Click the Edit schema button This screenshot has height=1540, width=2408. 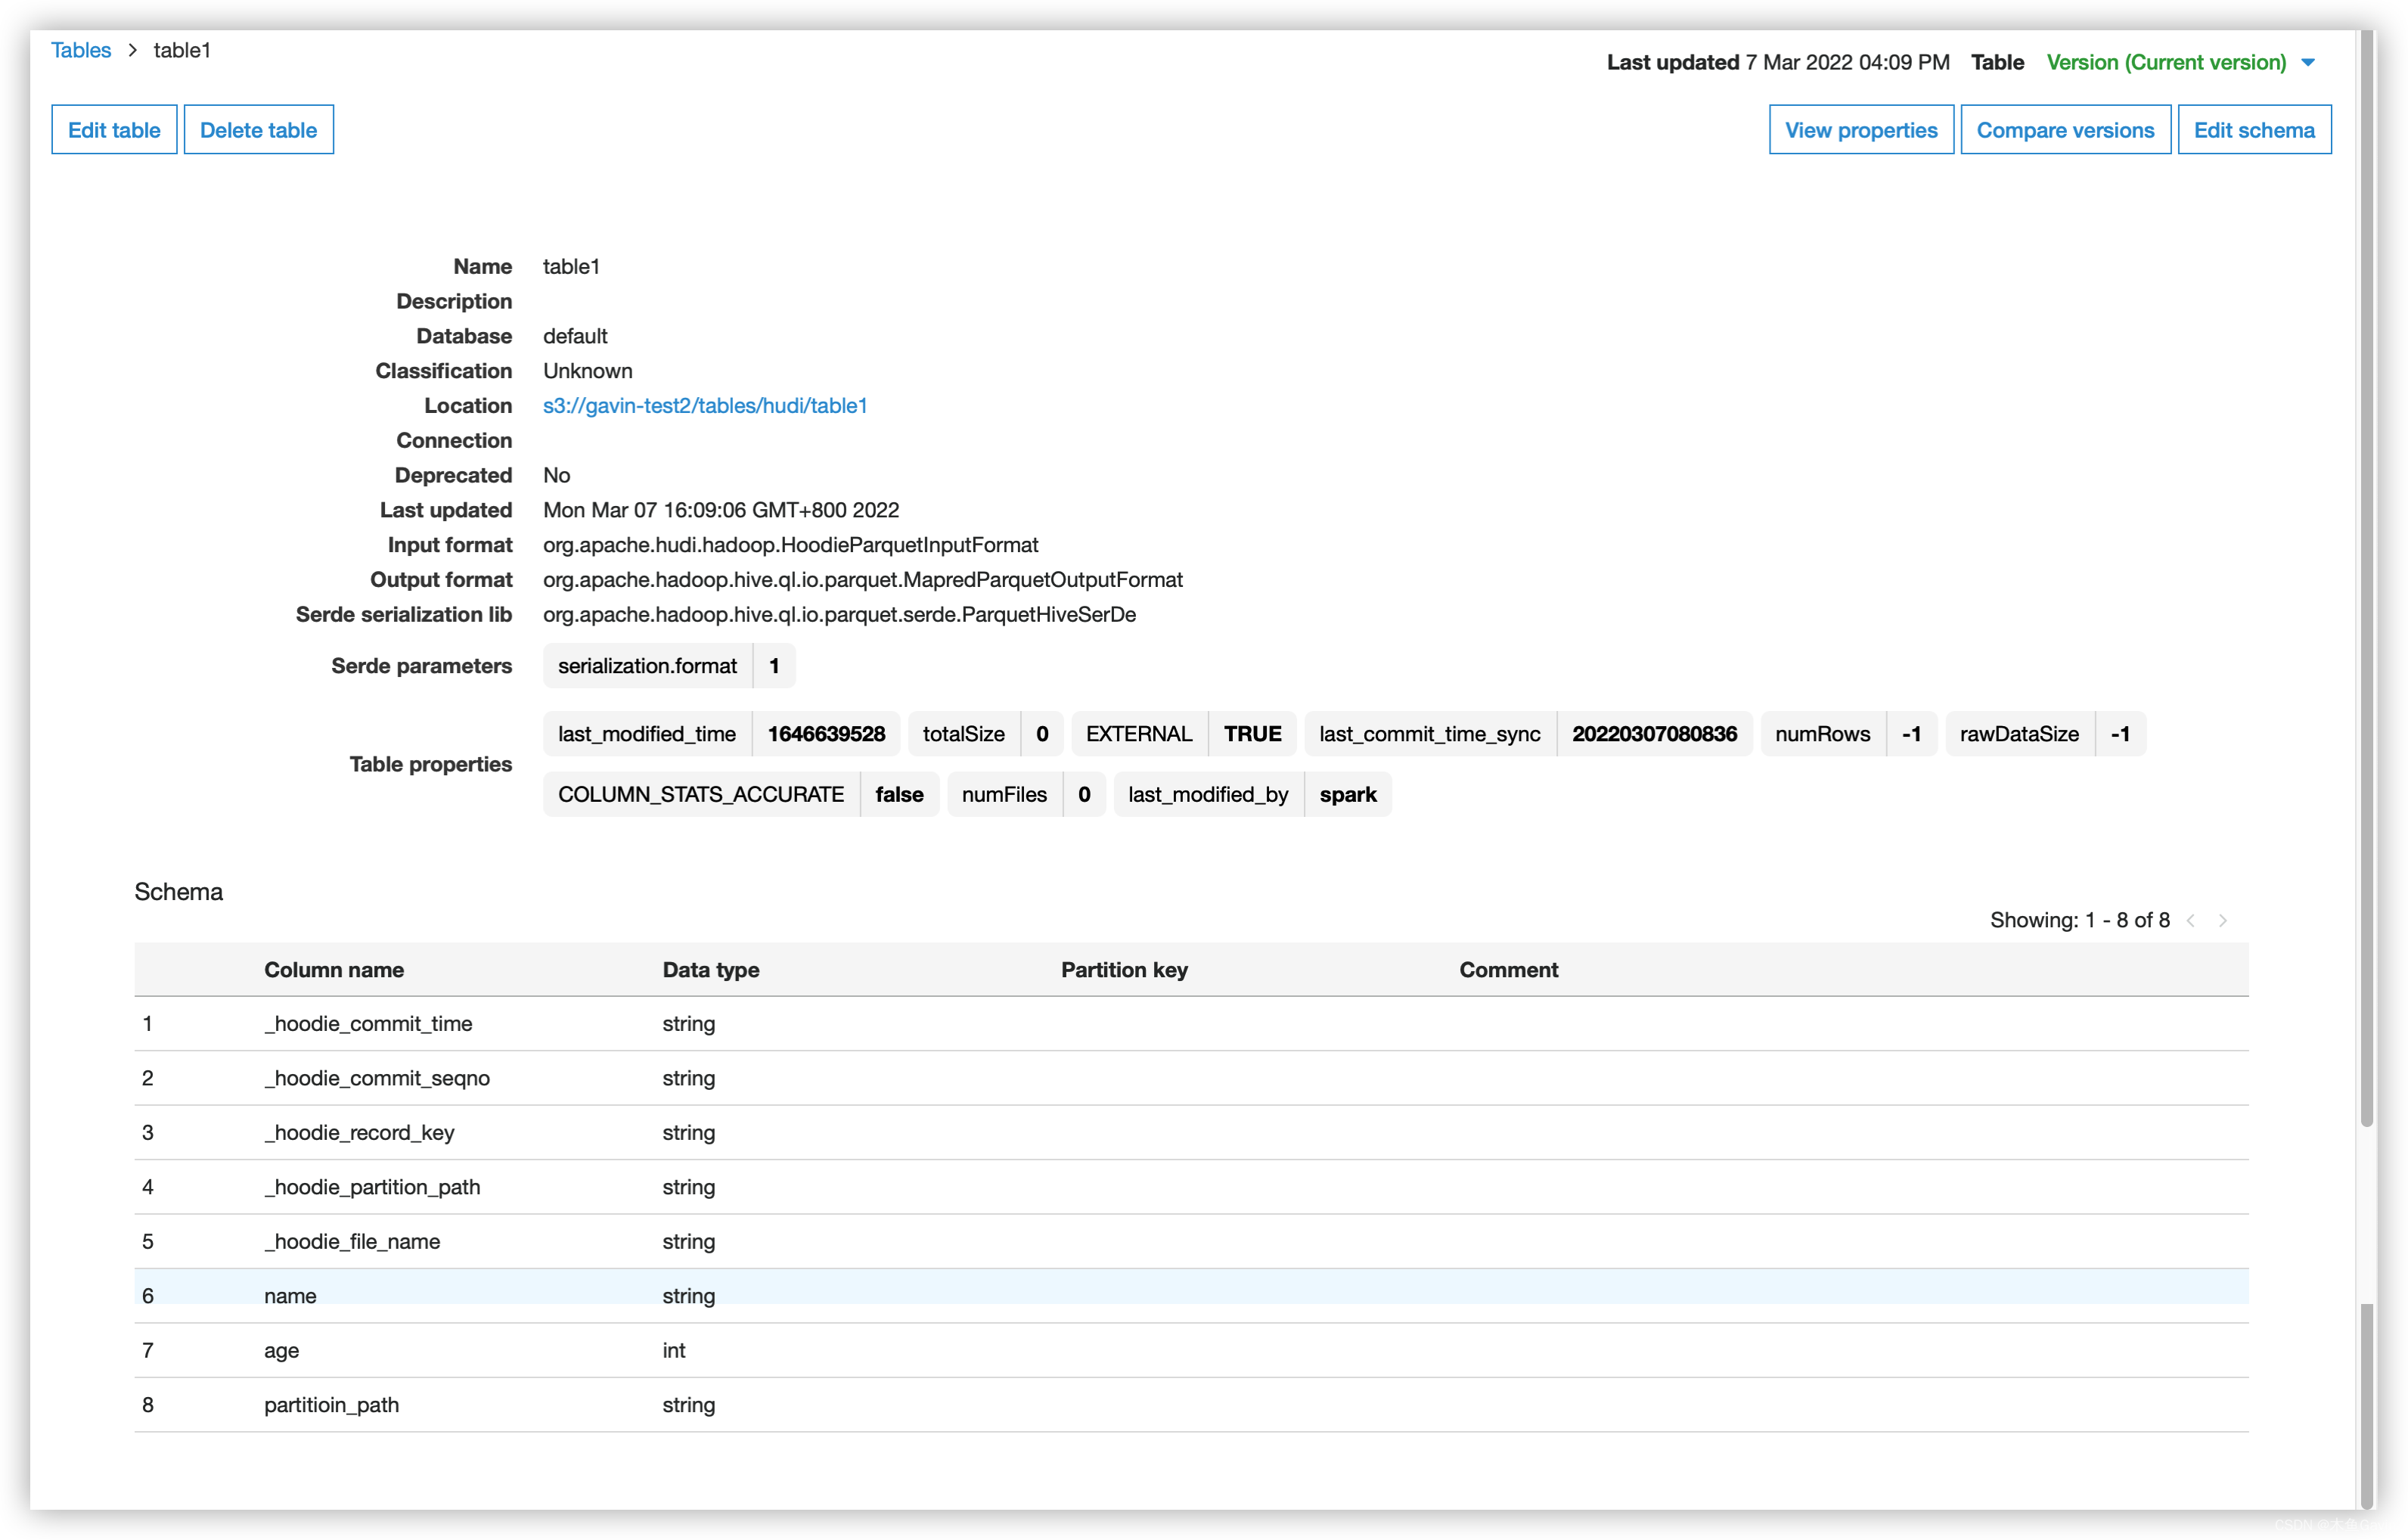(2254, 130)
